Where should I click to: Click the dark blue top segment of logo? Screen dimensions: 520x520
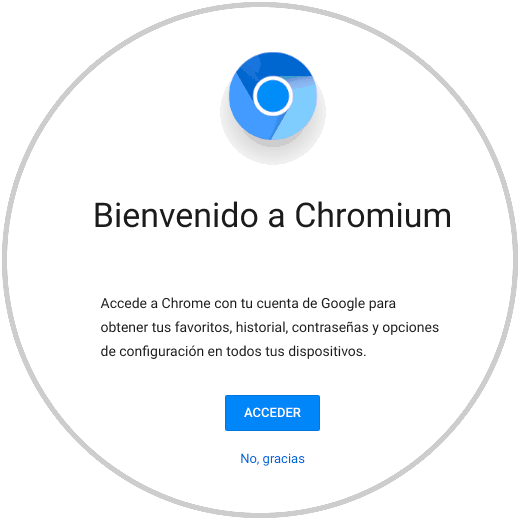point(273,65)
